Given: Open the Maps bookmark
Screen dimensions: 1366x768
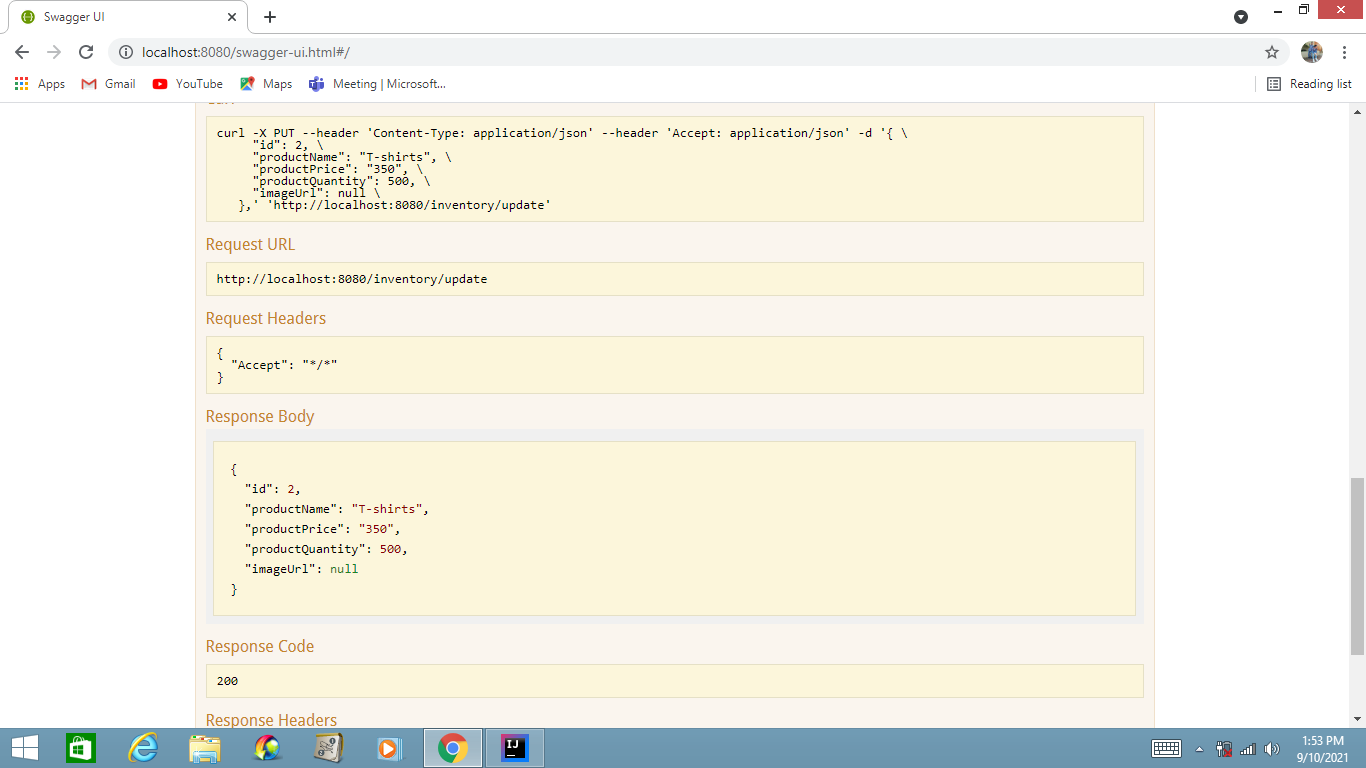Looking at the screenshot, I should click(x=266, y=84).
